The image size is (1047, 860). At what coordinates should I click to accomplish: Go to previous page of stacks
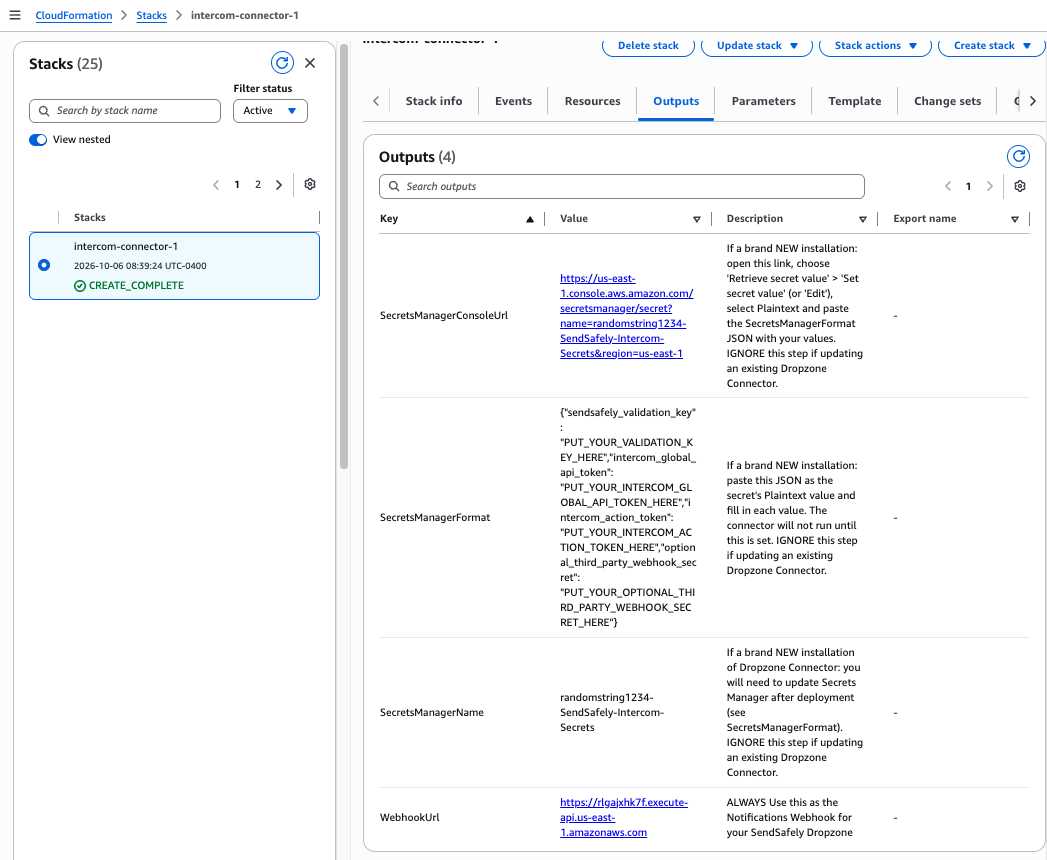point(216,185)
